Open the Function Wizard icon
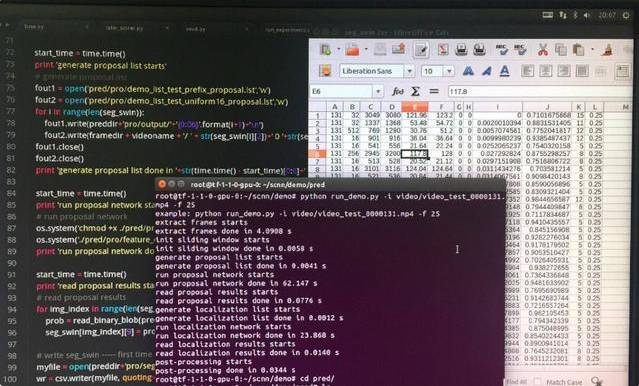Screen dimensions: 639x386 [x=397, y=91]
